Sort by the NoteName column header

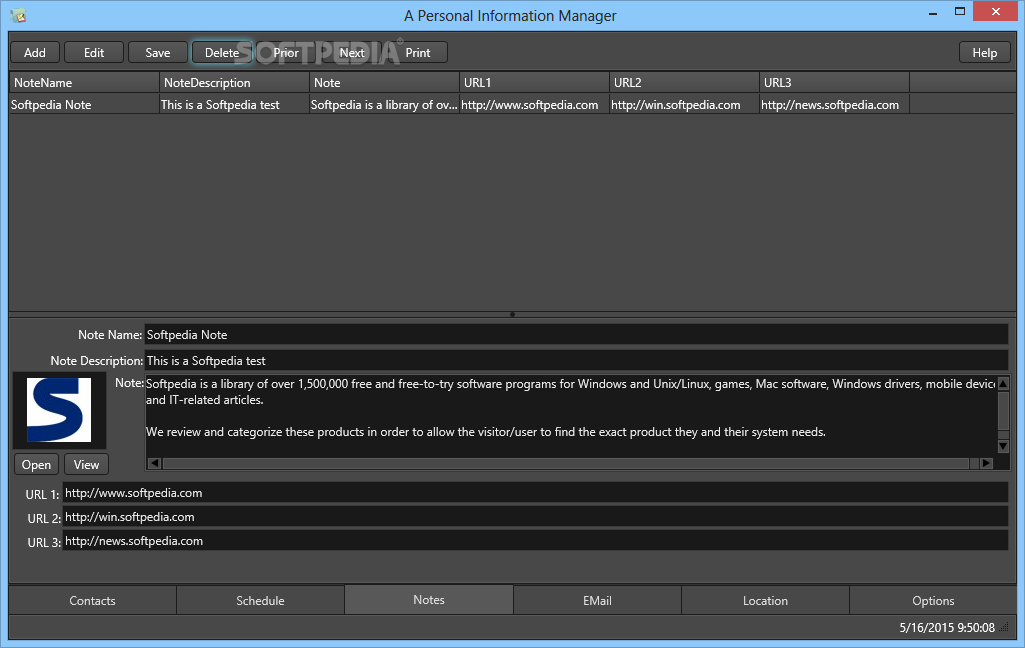tap(84, 82)
